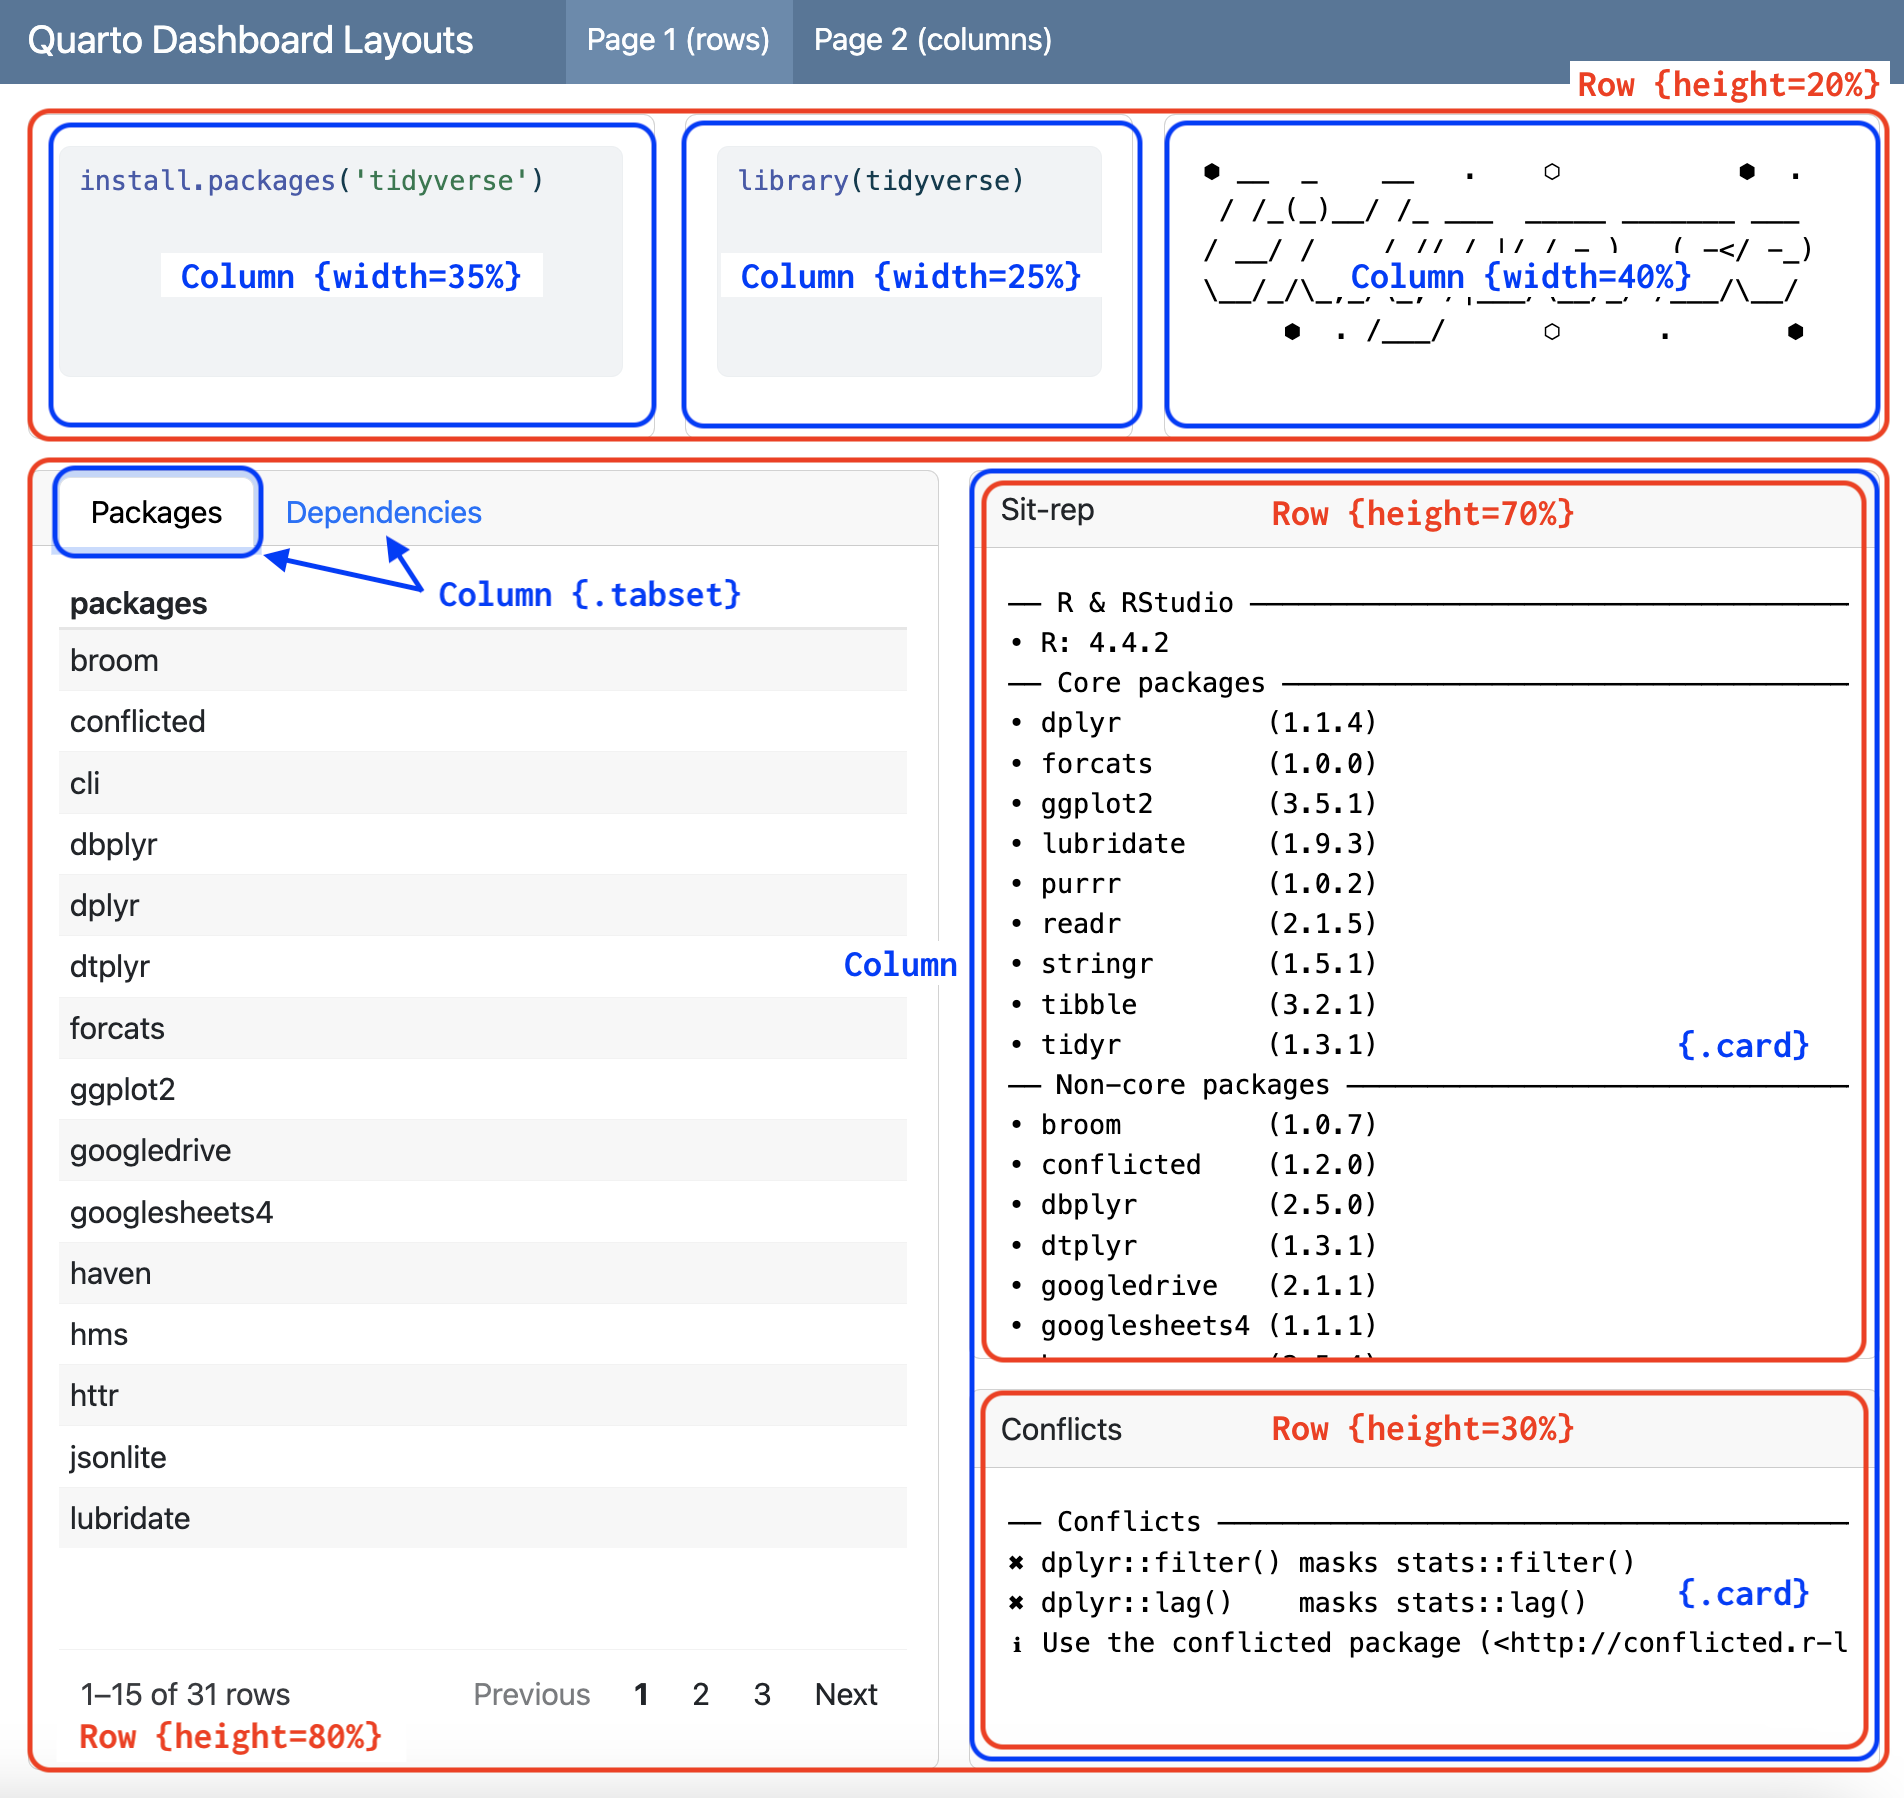Go to page 2 of the packages table
Screen dimensions: 1904x1798
[x=700, y=1694]
